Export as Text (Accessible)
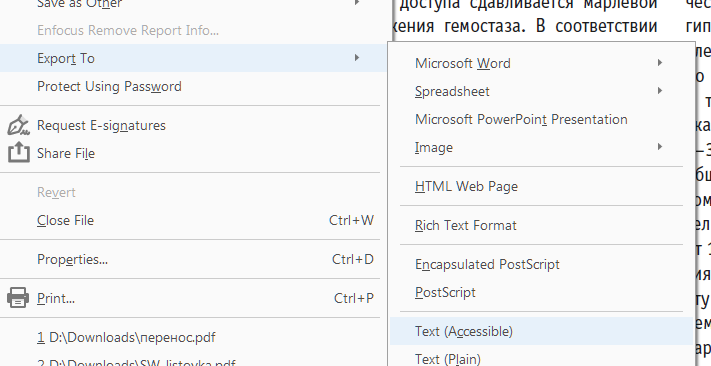 click(542, 332)
